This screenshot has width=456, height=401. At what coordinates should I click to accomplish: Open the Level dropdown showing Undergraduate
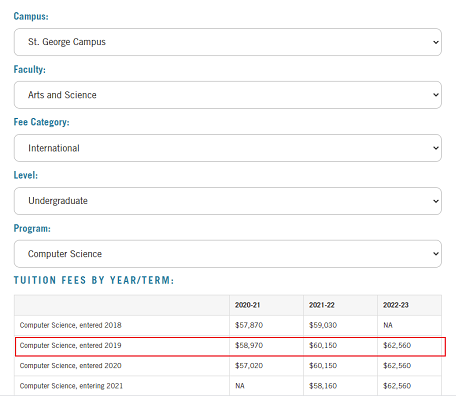tap(228, 201)
